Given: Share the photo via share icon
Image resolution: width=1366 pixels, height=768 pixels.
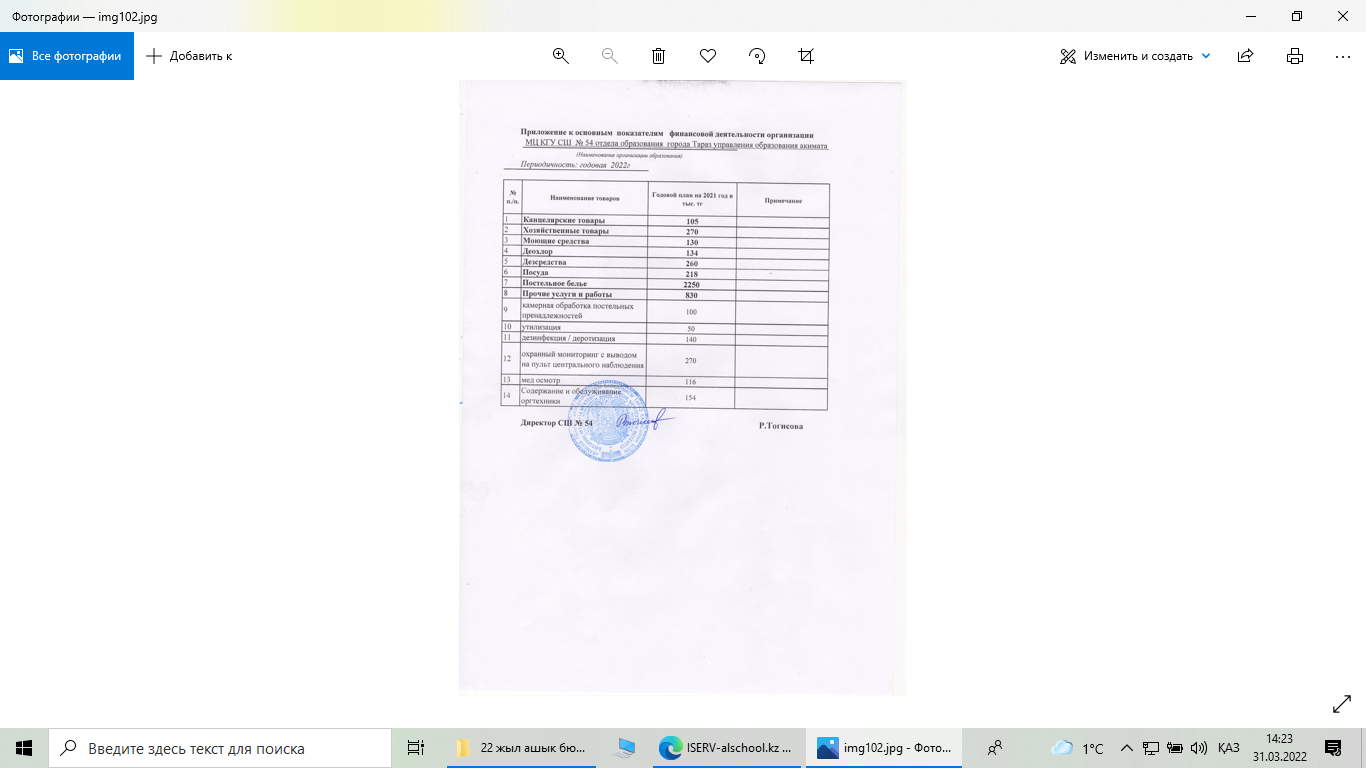Looking at the screenshot, I should 1245,56.
